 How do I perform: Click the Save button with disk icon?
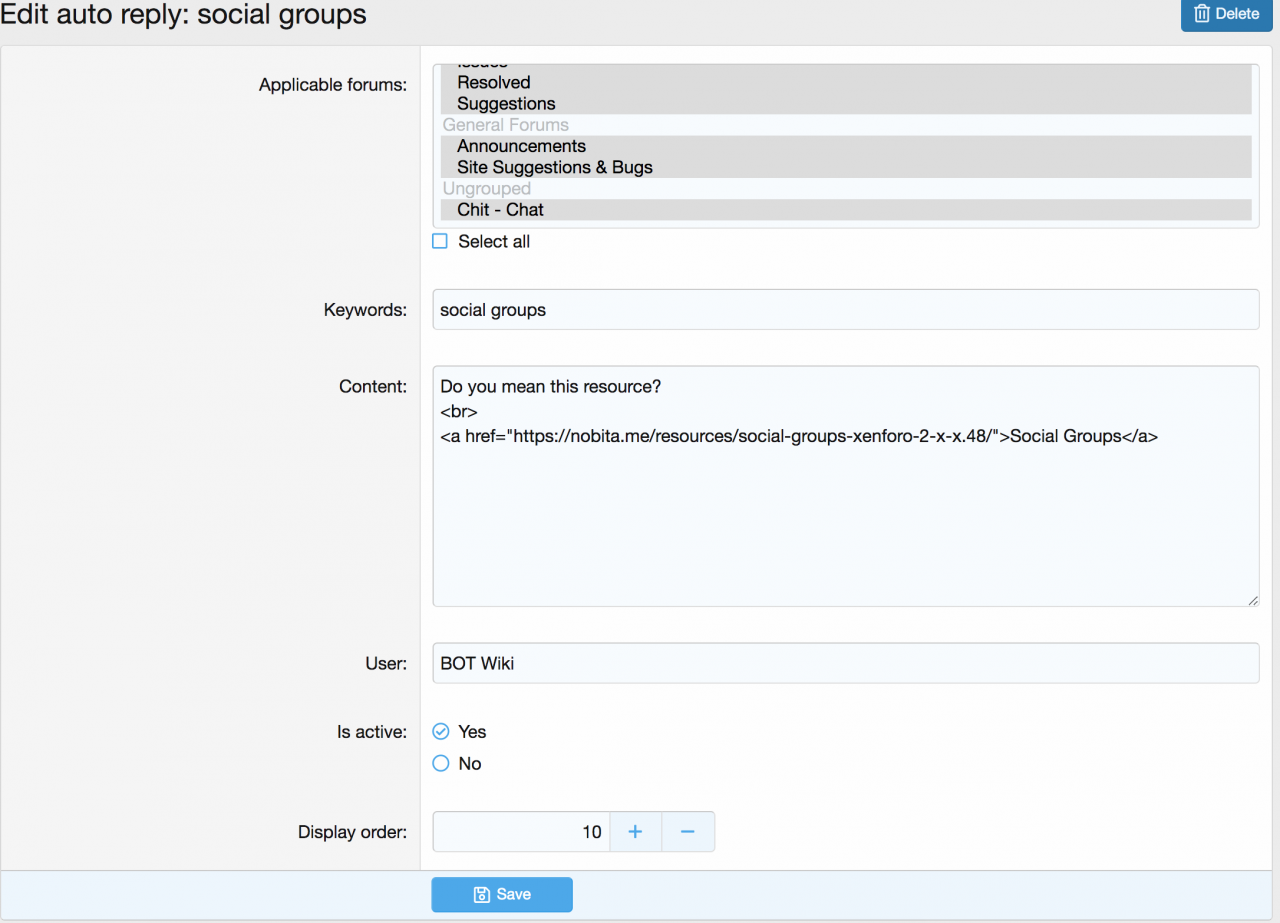[x=501, y=894]
